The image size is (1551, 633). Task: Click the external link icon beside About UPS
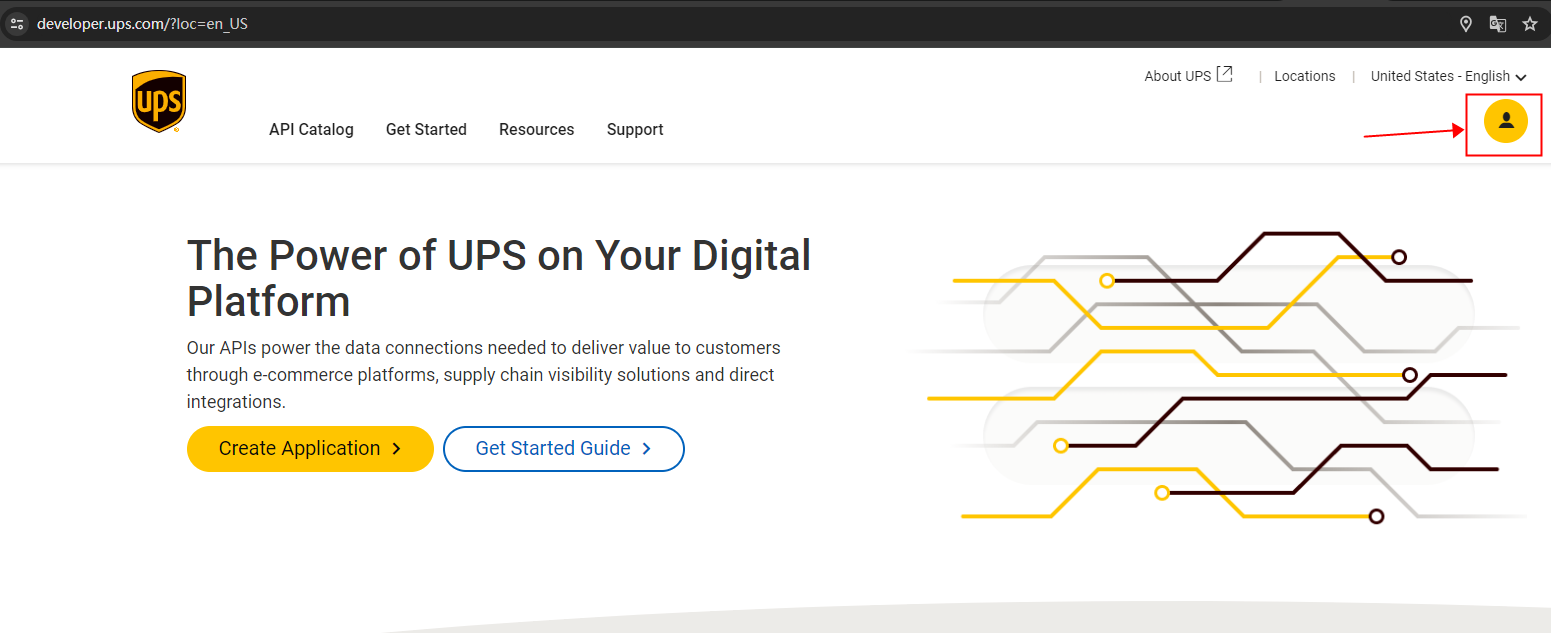pos(1225,75)
